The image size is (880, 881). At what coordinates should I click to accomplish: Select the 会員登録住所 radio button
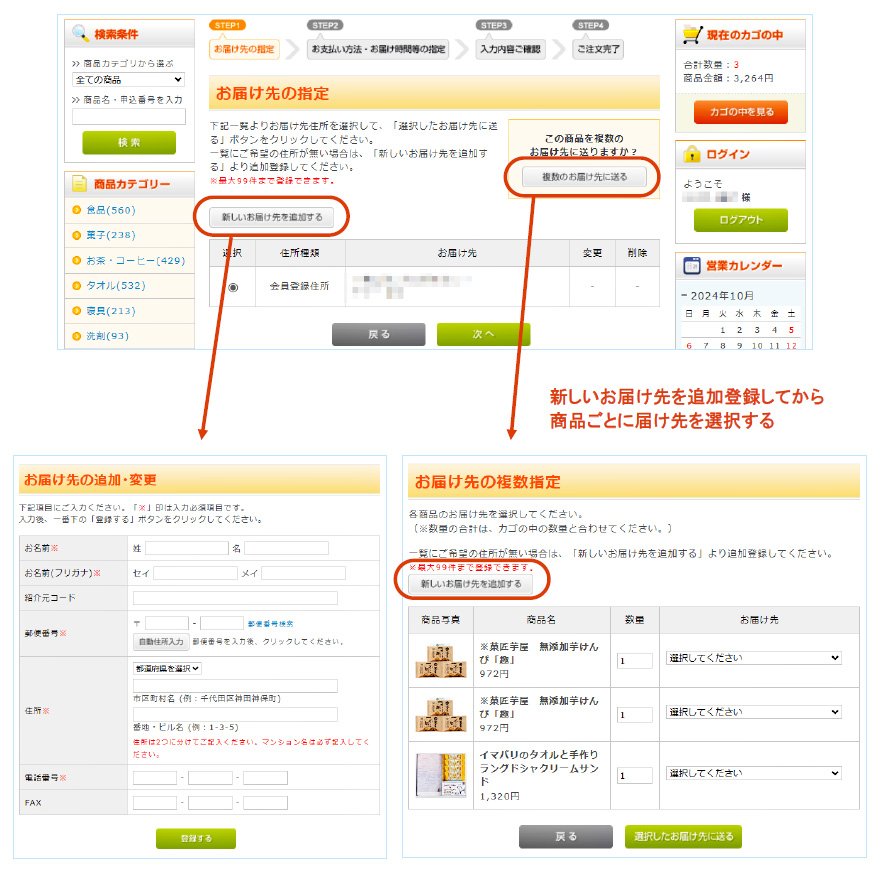[x=233, y=287]
